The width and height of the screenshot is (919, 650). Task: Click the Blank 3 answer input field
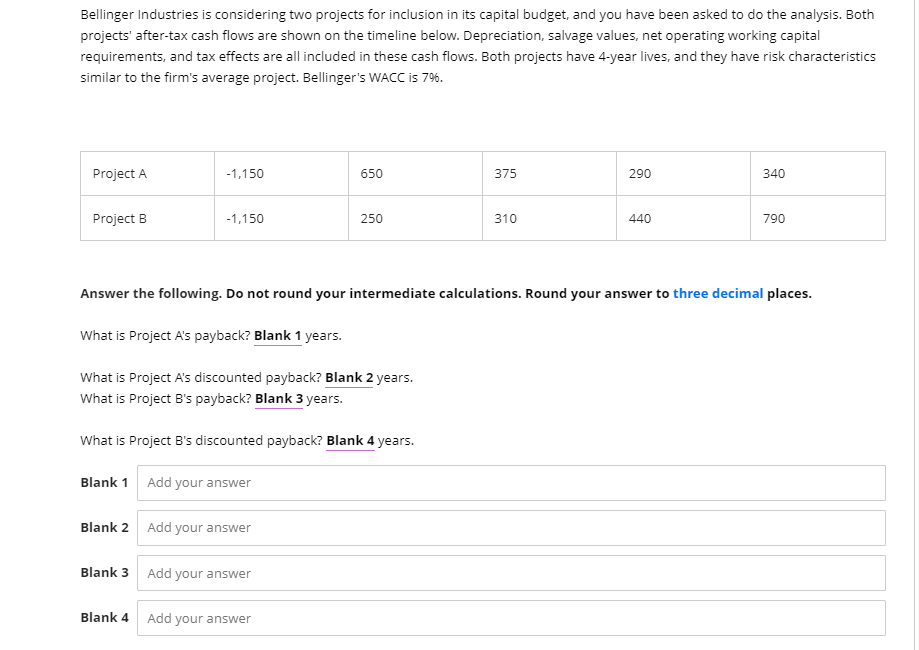click(511, 573)
